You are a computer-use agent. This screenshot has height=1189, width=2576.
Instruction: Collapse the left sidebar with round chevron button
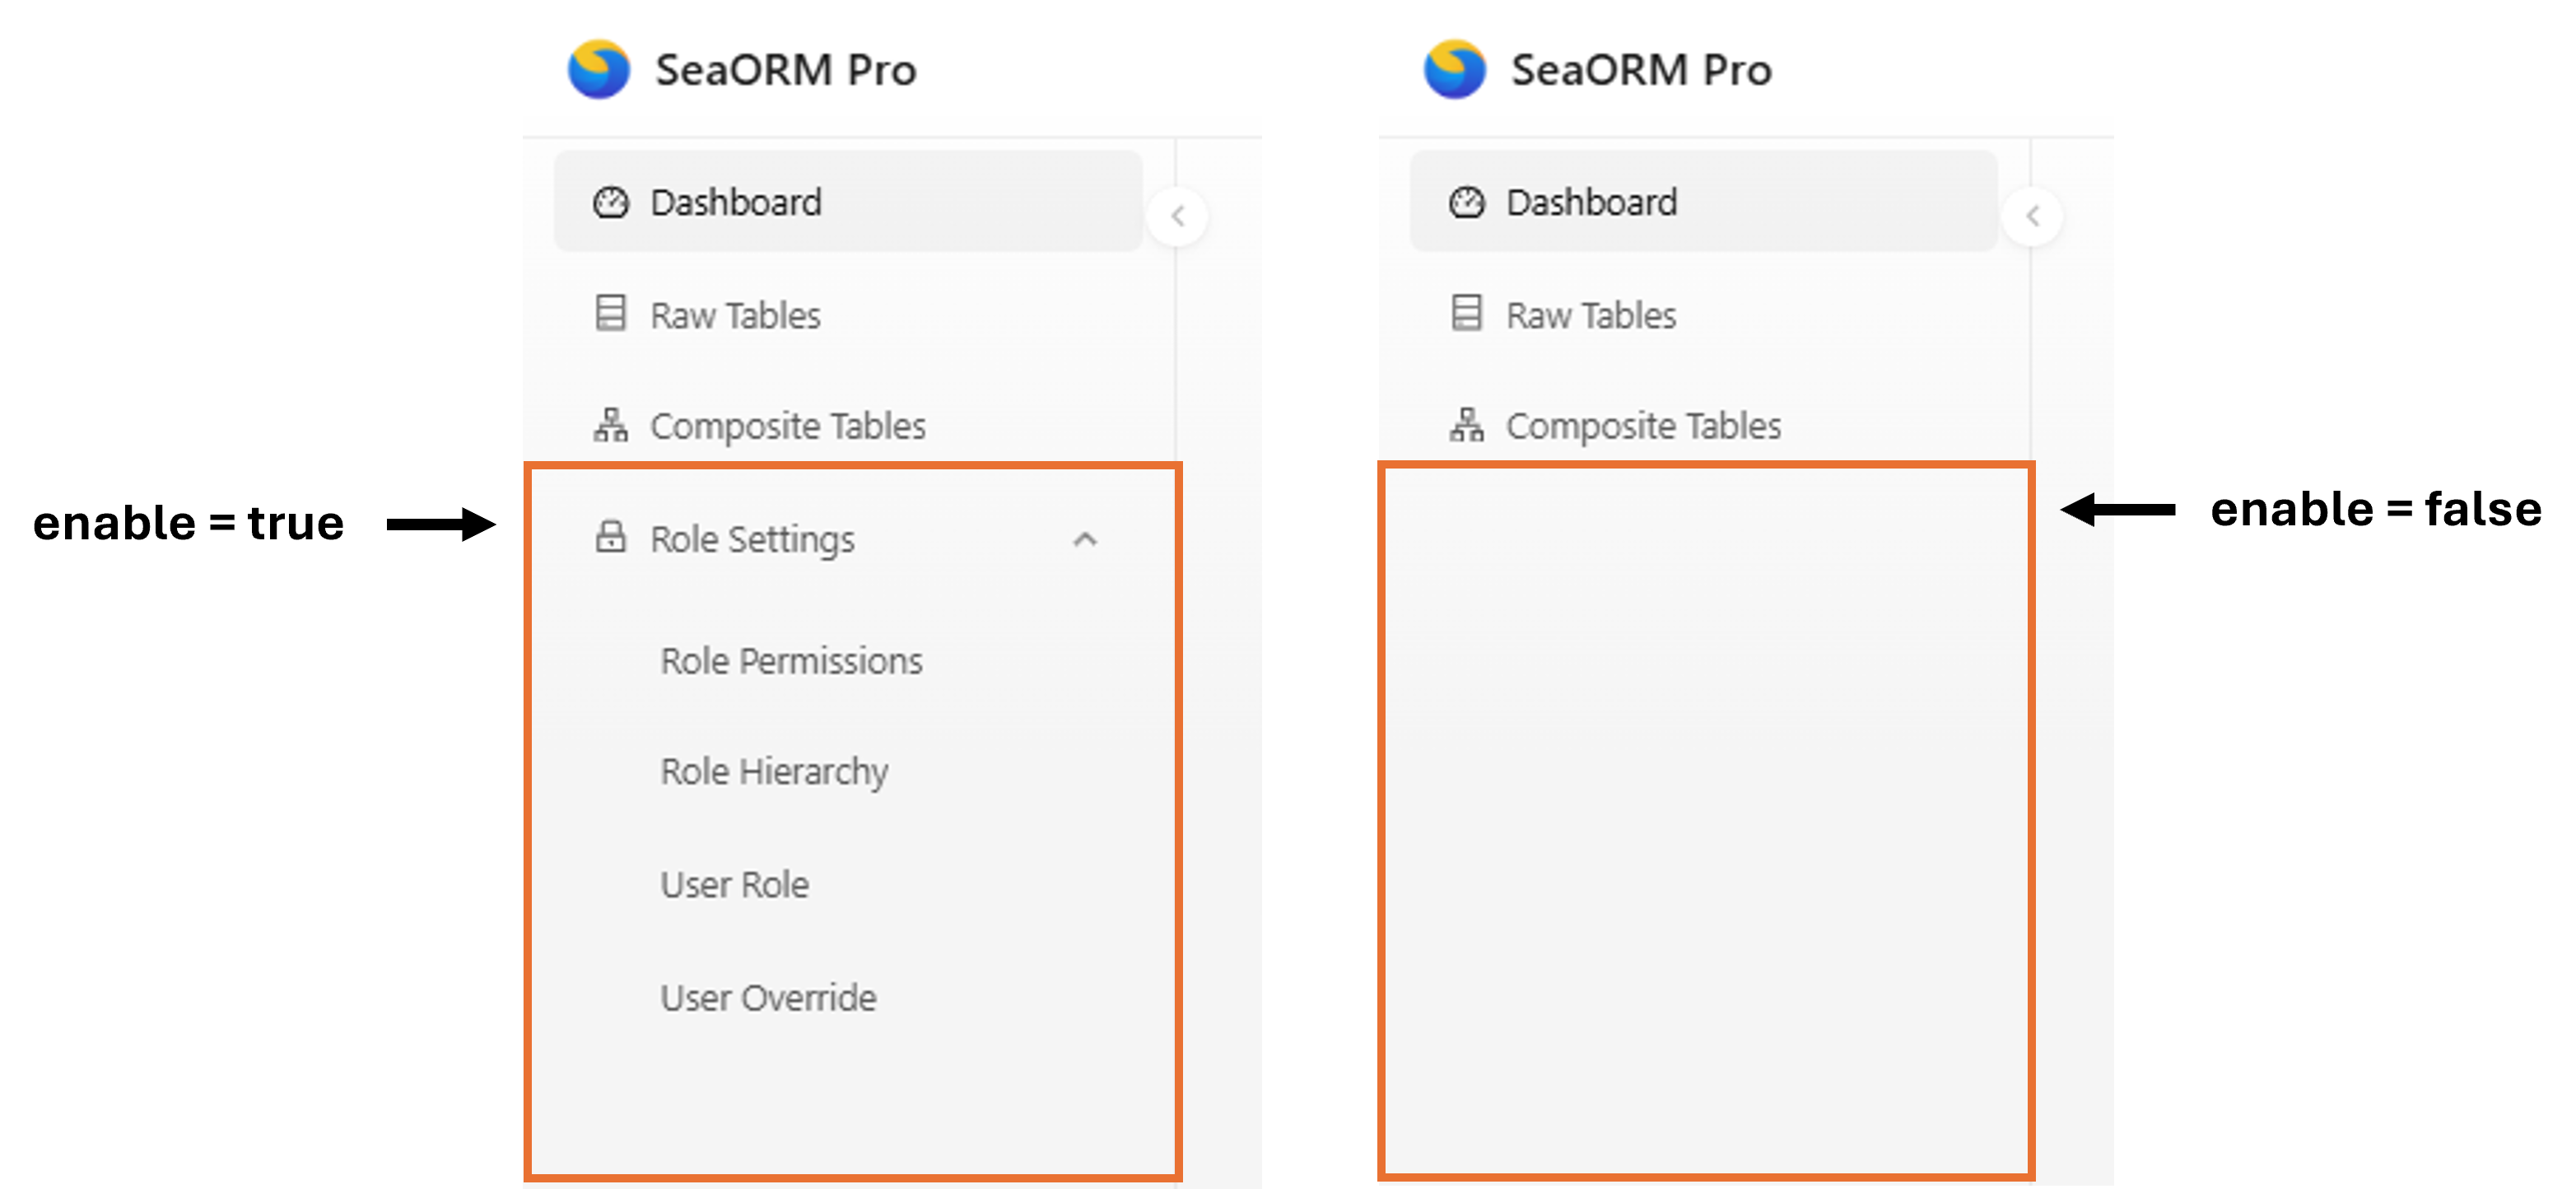[x=1177, y=216]
